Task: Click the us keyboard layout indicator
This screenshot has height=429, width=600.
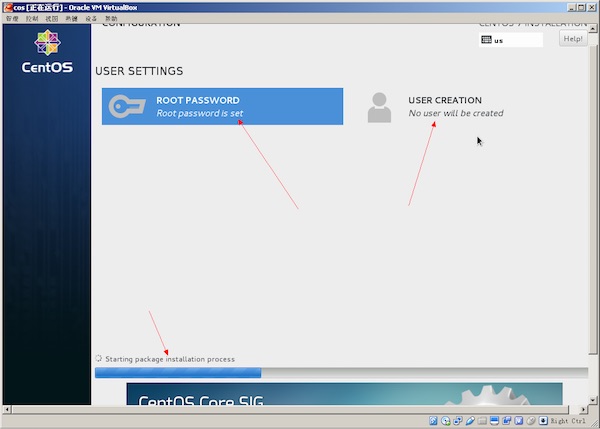Action: (x=510, y=40)
